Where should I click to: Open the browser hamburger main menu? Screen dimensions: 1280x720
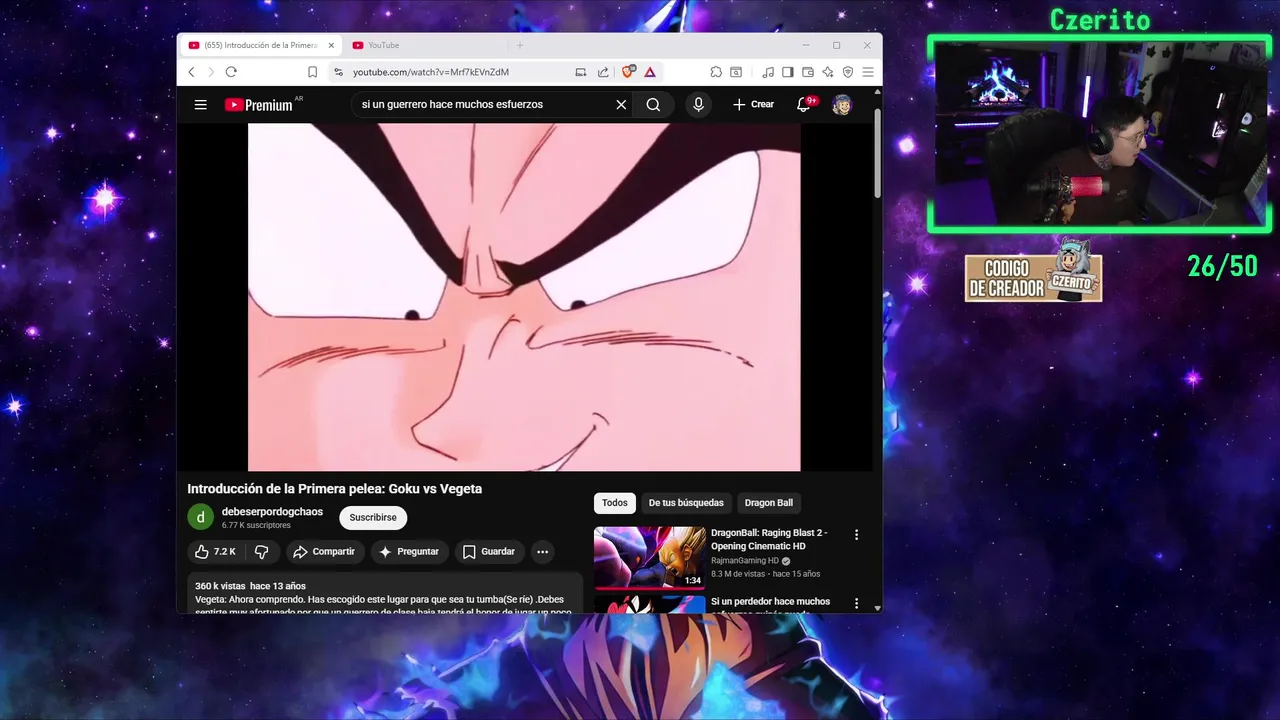[x=868, y=72]
